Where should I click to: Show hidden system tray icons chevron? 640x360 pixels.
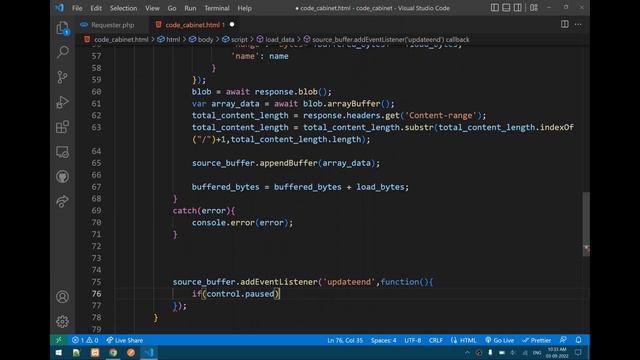point(467,353)
